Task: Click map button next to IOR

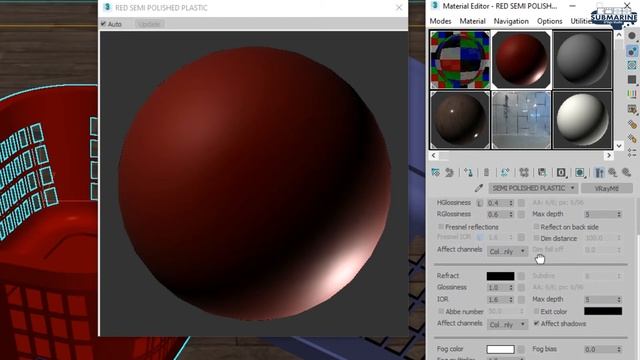Action: (x=521, y=300)
